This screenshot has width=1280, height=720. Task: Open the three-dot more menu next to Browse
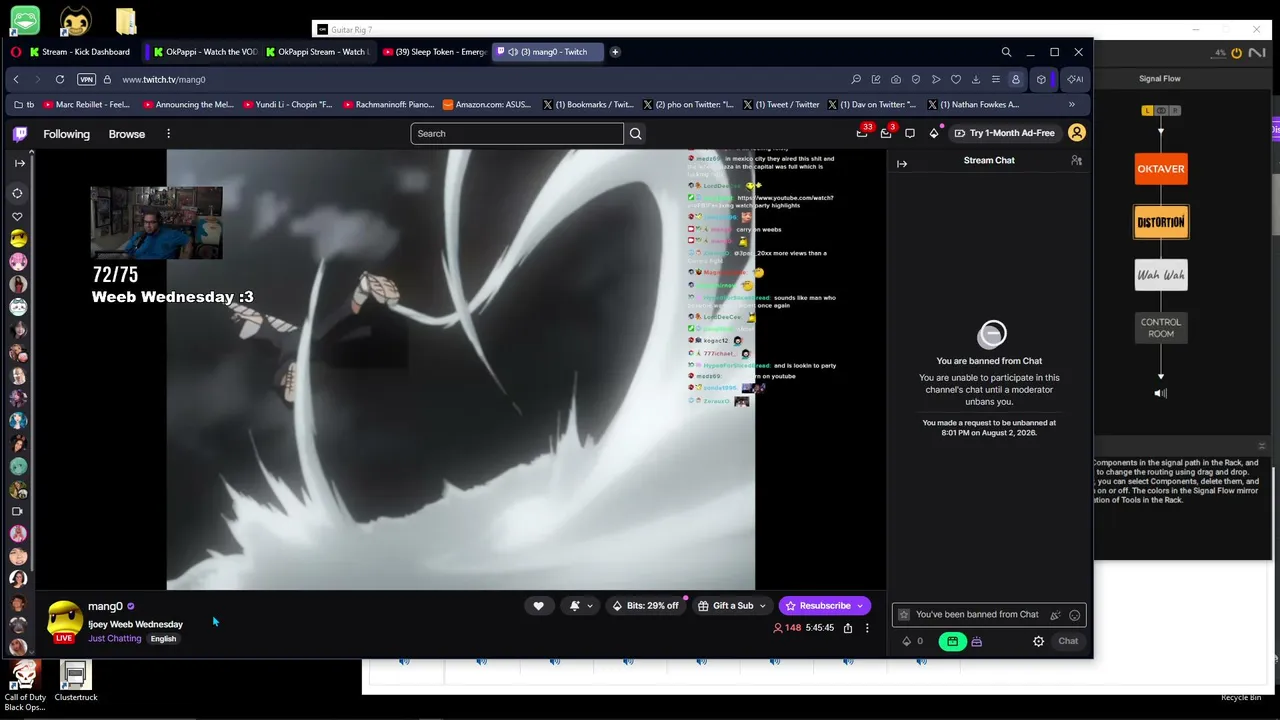point(168,134)
